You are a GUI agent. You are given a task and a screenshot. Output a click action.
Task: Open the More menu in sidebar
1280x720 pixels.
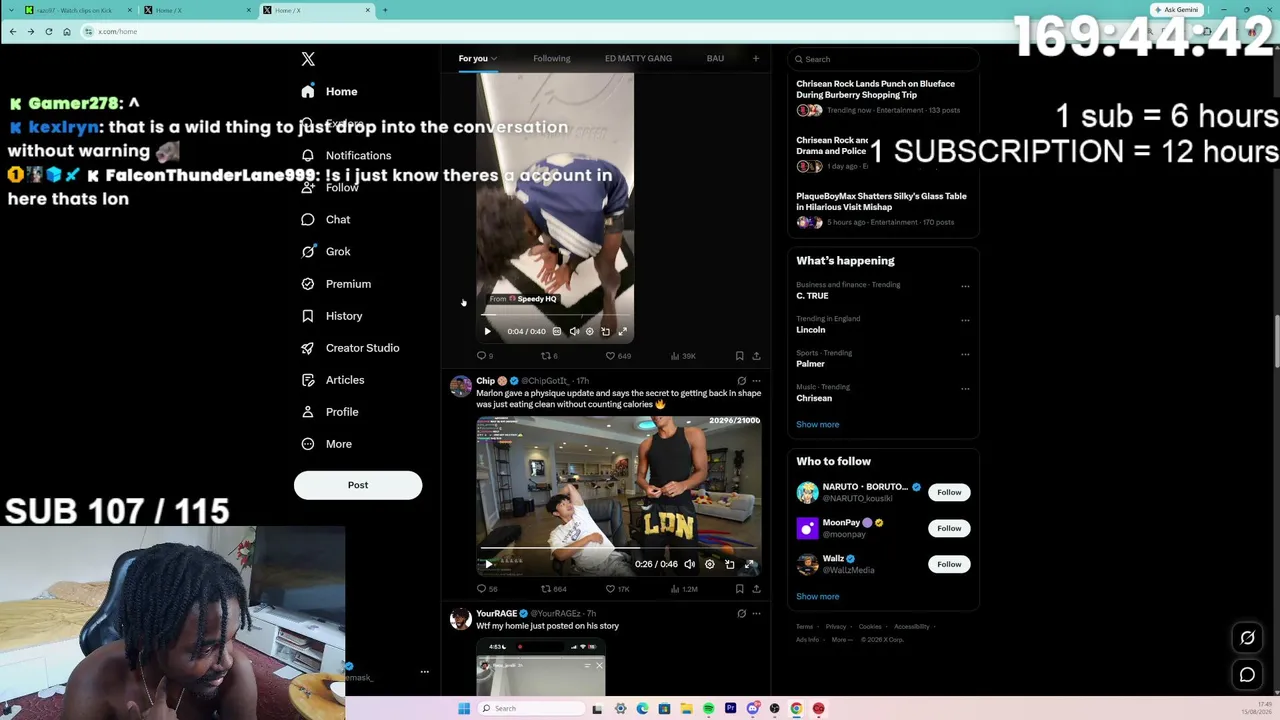click(x=326, y=443)
